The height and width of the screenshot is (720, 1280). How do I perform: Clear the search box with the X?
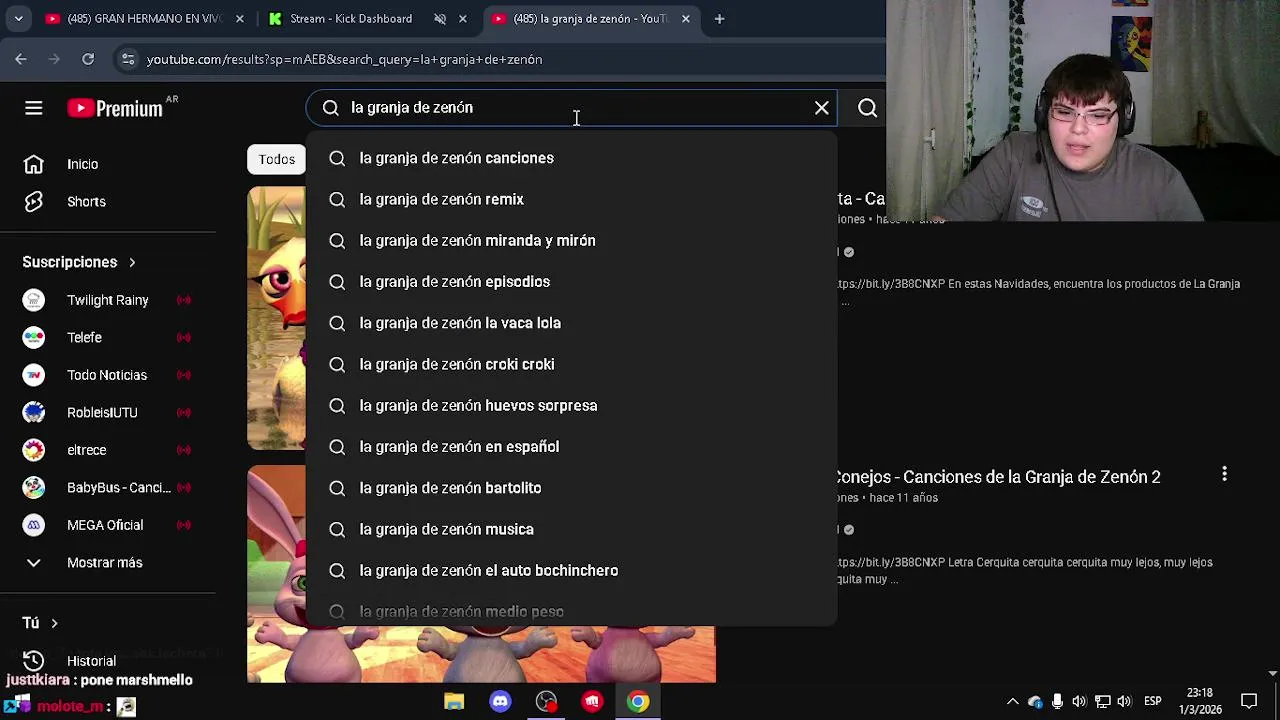tap(822, 108)
